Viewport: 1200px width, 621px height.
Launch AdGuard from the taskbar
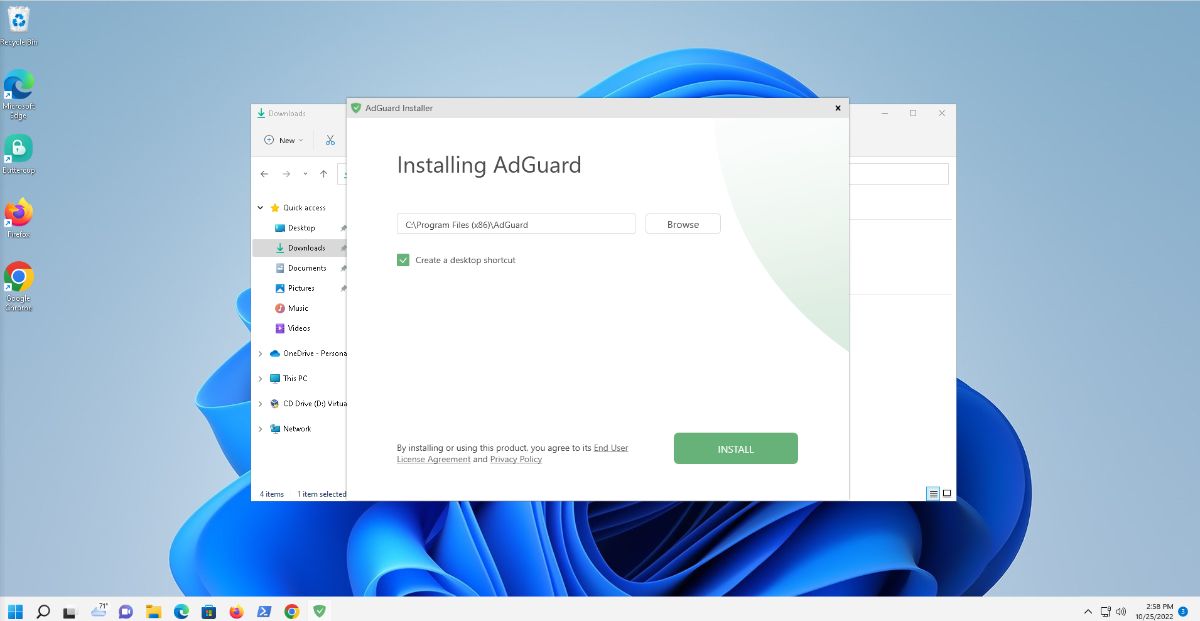click(x=319, y=609)
